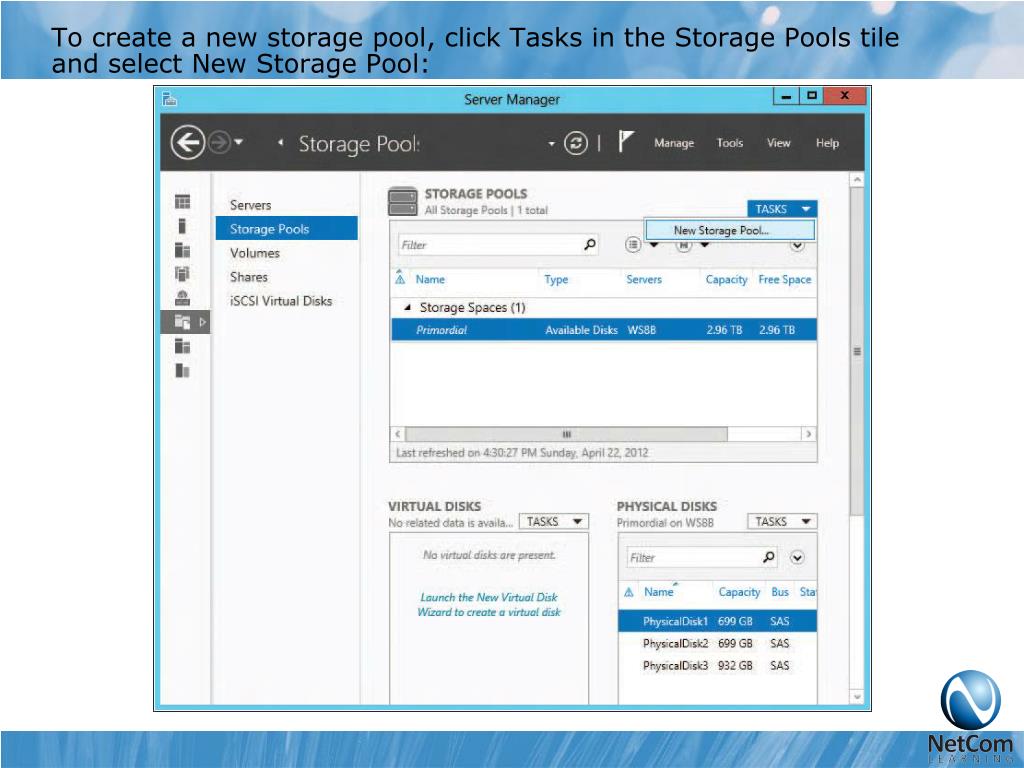Go to Shares in the navigation pane
Screen dimensions: 1024x768
249,277
